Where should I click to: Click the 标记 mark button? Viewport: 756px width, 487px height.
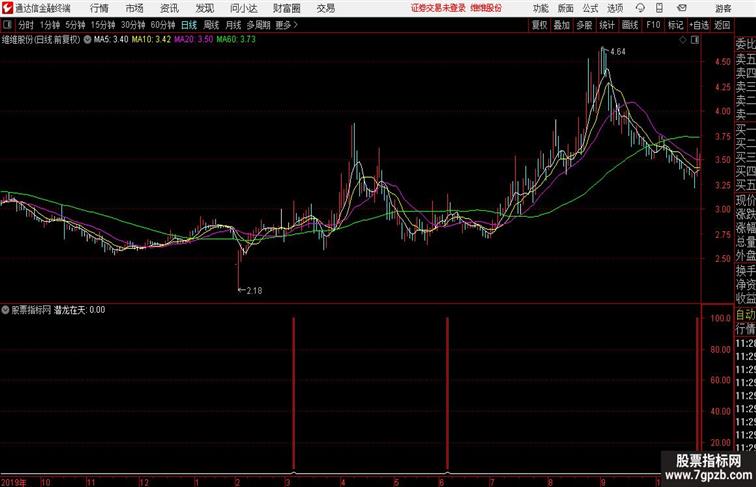[675, 25]
